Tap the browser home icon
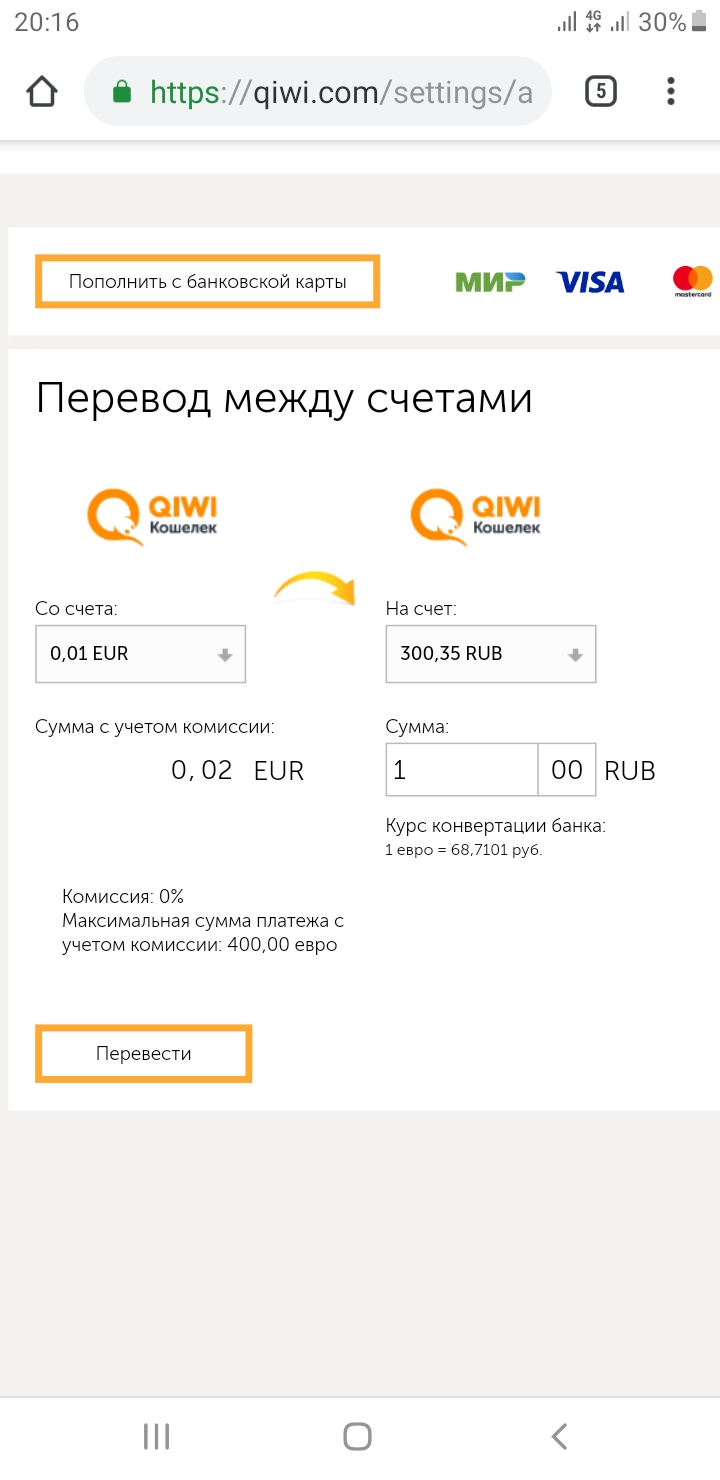 click(x=41, y=92)
